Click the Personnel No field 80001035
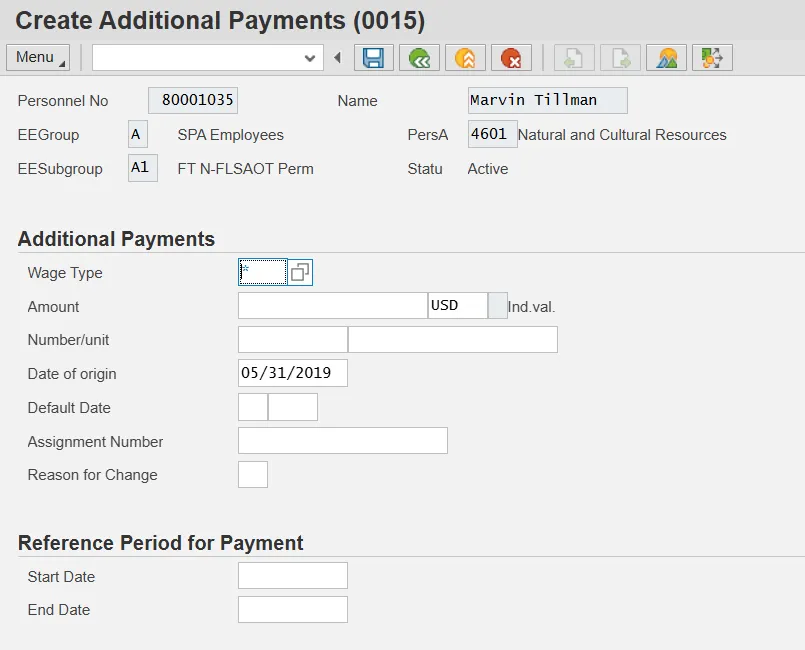 point(193,100)
